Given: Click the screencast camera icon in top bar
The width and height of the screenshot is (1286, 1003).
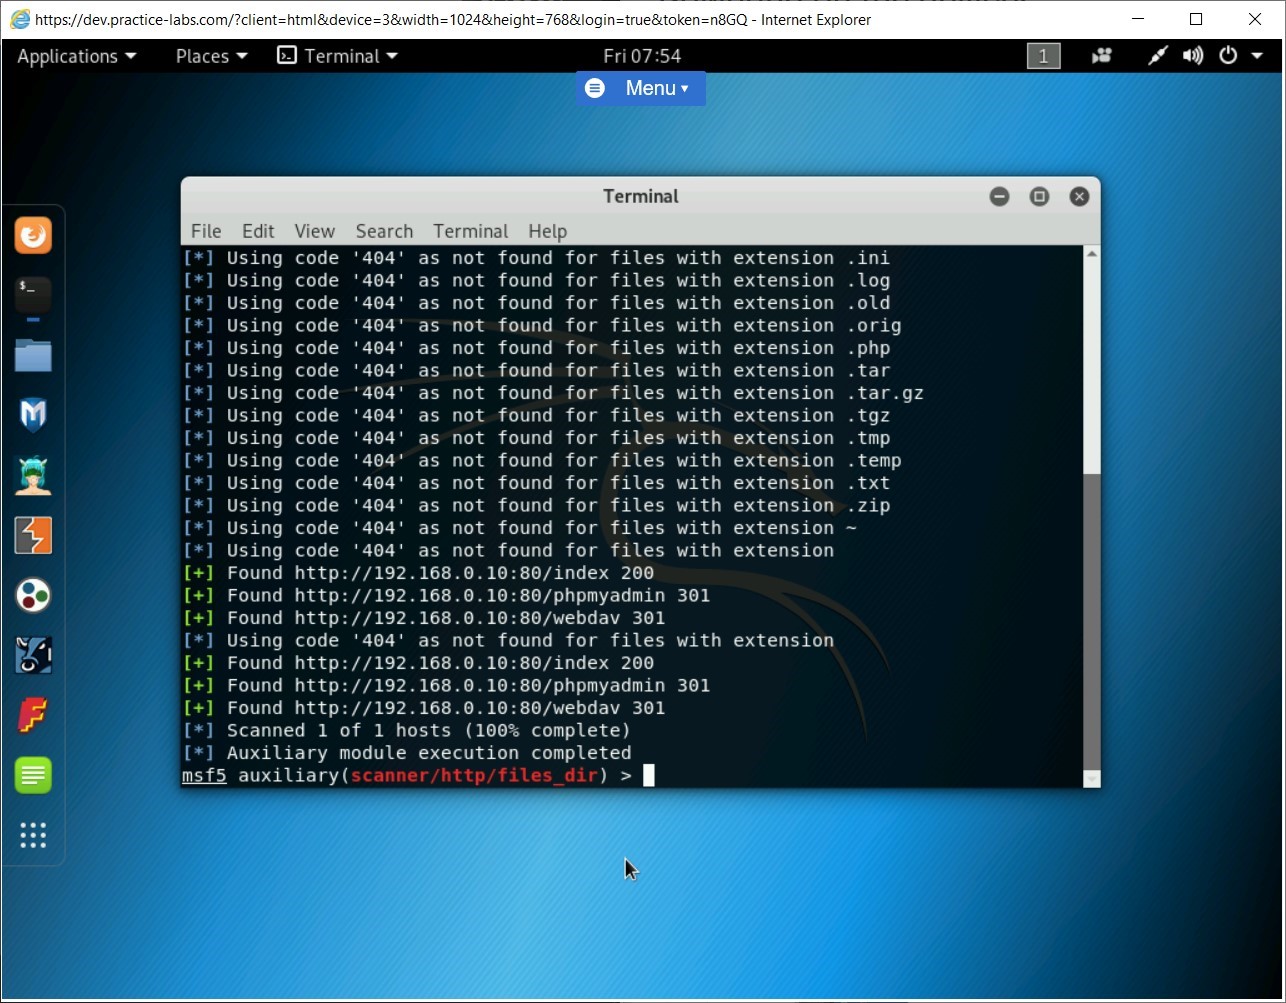Looking at the screenshot, I should pos(1101,56).
